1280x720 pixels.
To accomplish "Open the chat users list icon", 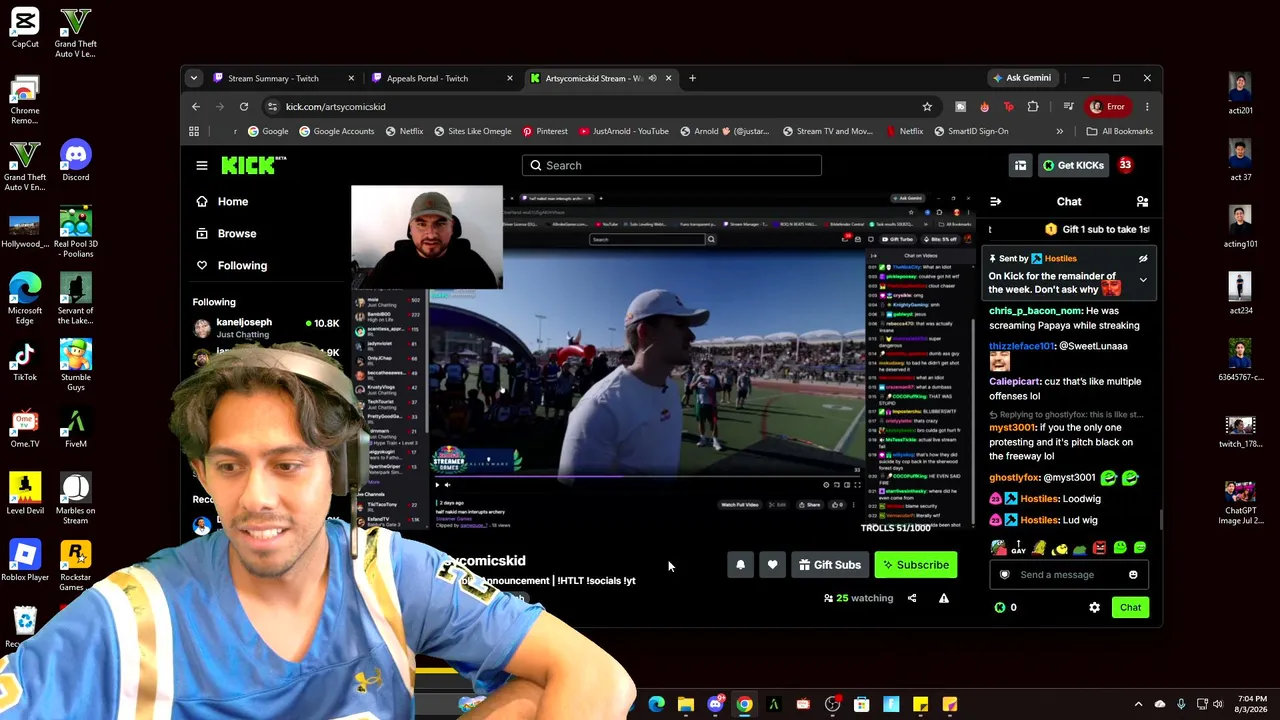I will tap(1142, 202).
